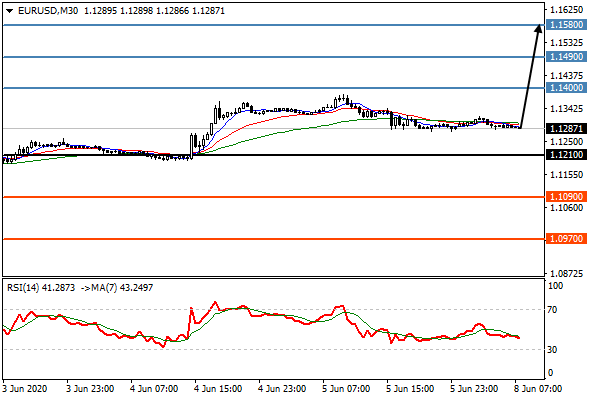This screenshot has width=590, height=400.
Task: Select the 1.14000 blue level label
Action: (x=566, y=88)
